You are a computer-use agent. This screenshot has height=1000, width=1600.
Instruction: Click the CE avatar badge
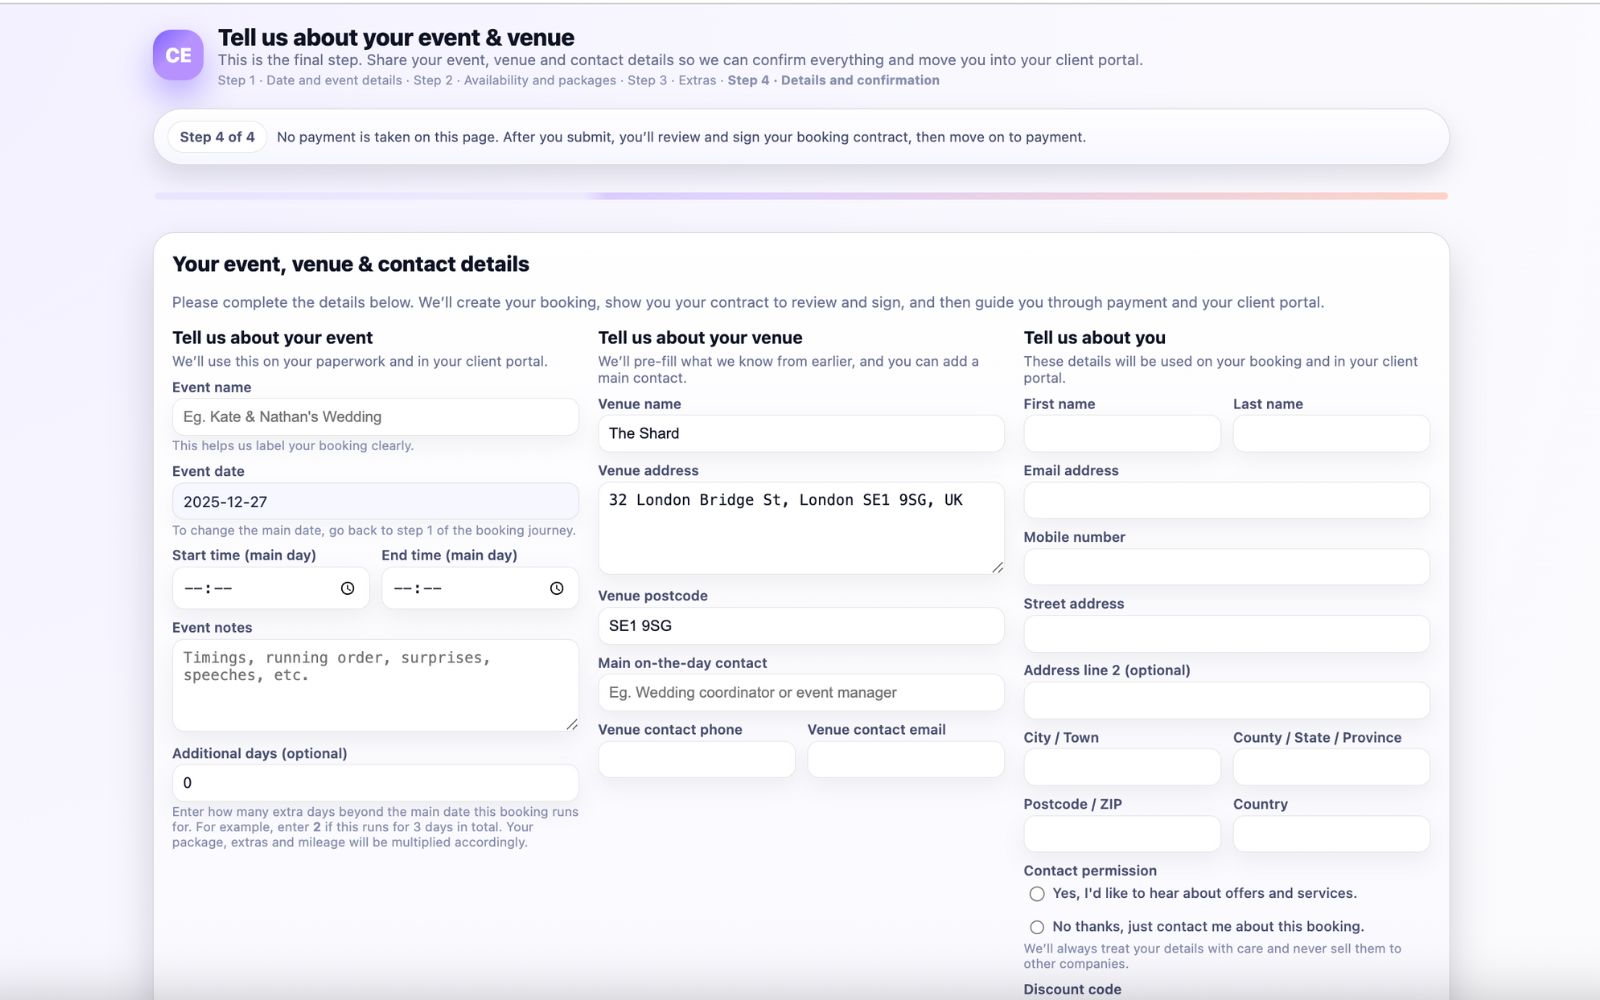(177, 56)
